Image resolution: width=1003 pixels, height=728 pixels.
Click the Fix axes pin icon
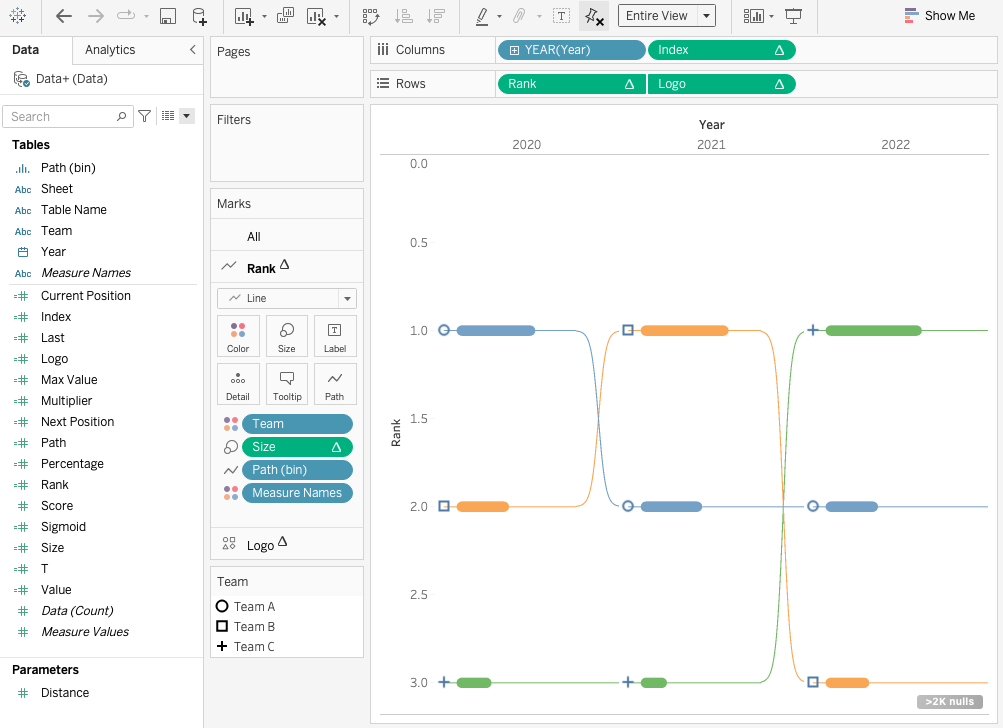pos(594,17)
